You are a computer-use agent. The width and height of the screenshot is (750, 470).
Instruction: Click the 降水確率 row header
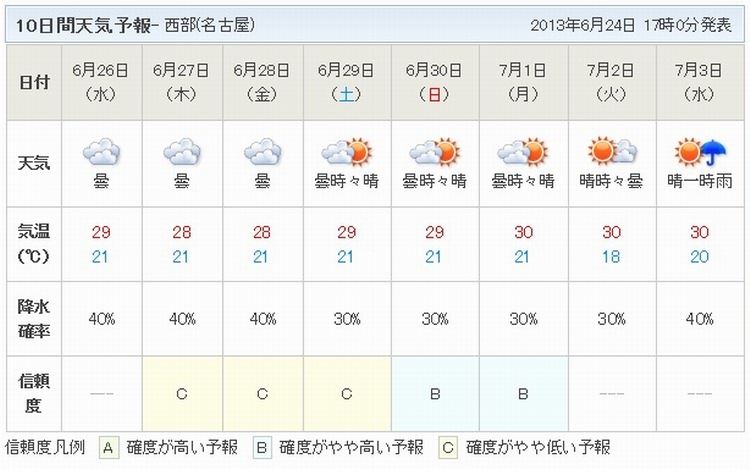point(33,318)
